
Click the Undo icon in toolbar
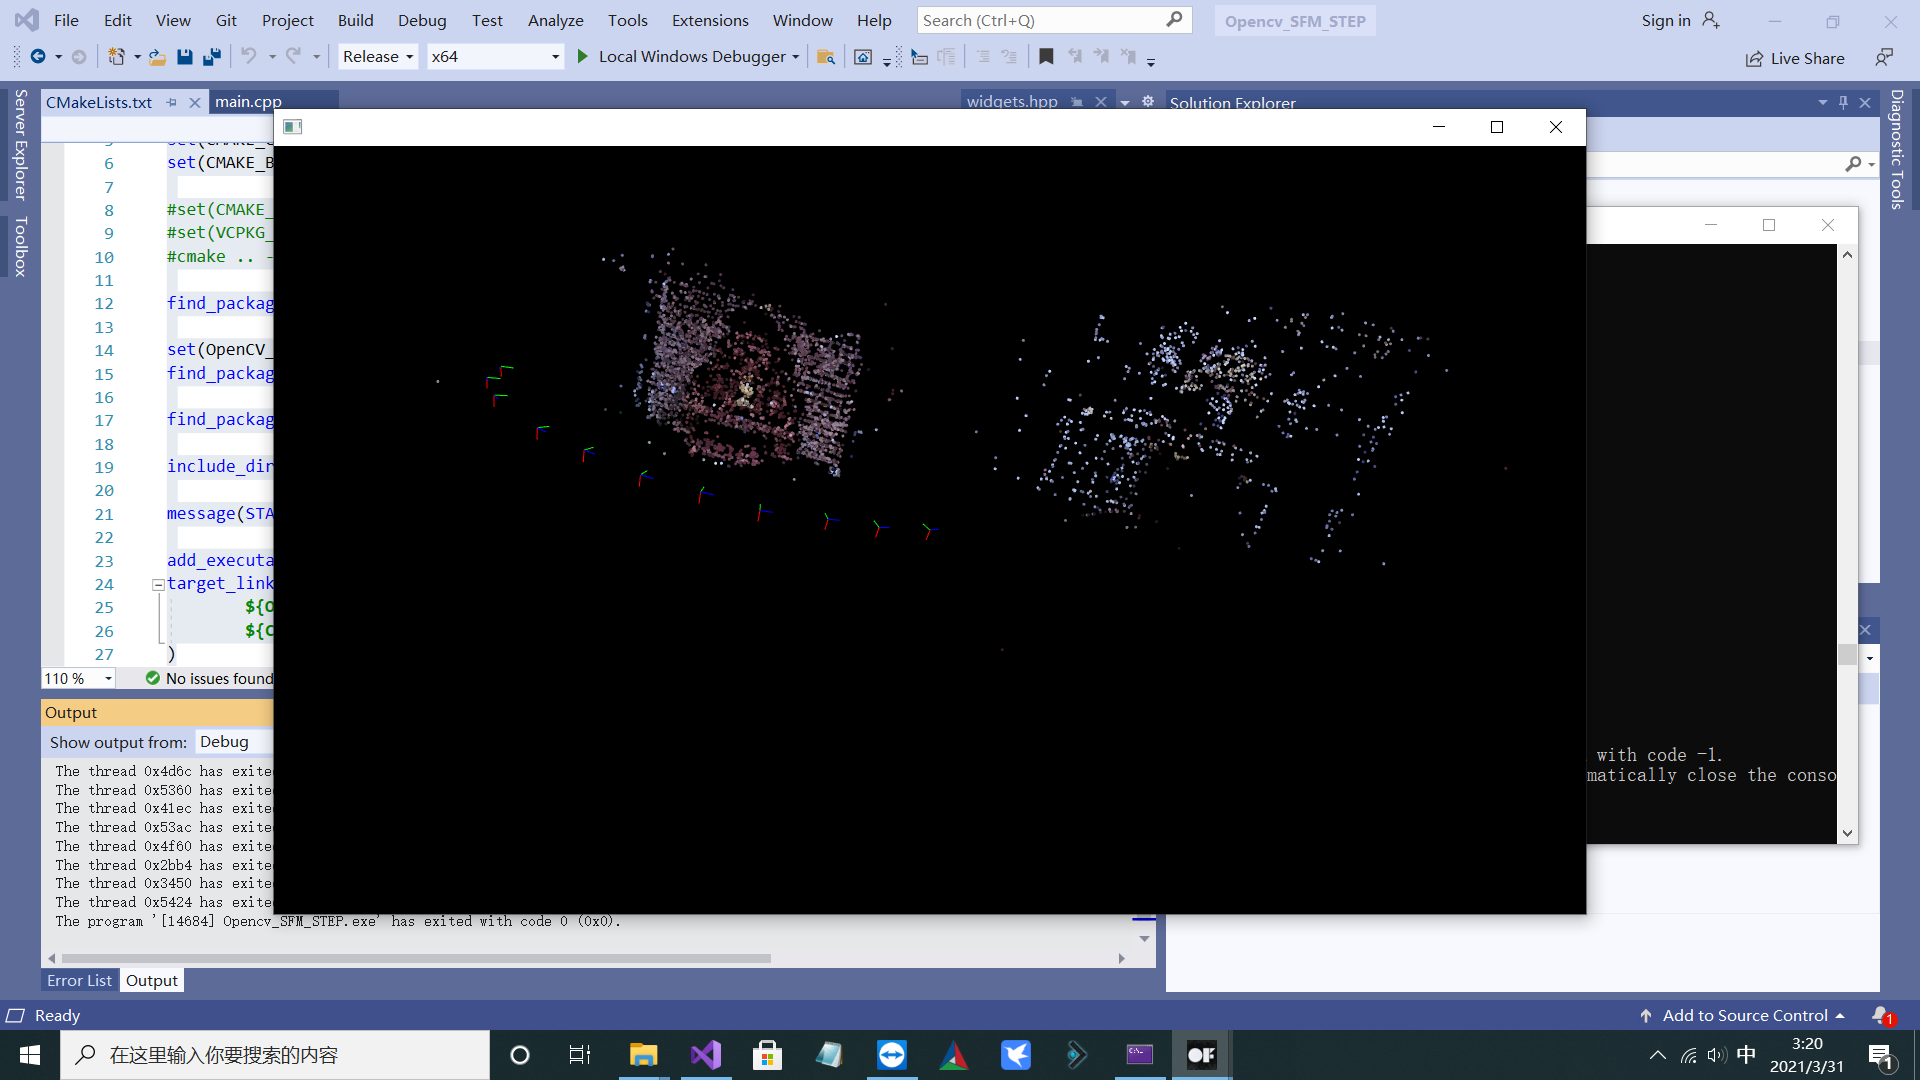(x=248, y=57)
